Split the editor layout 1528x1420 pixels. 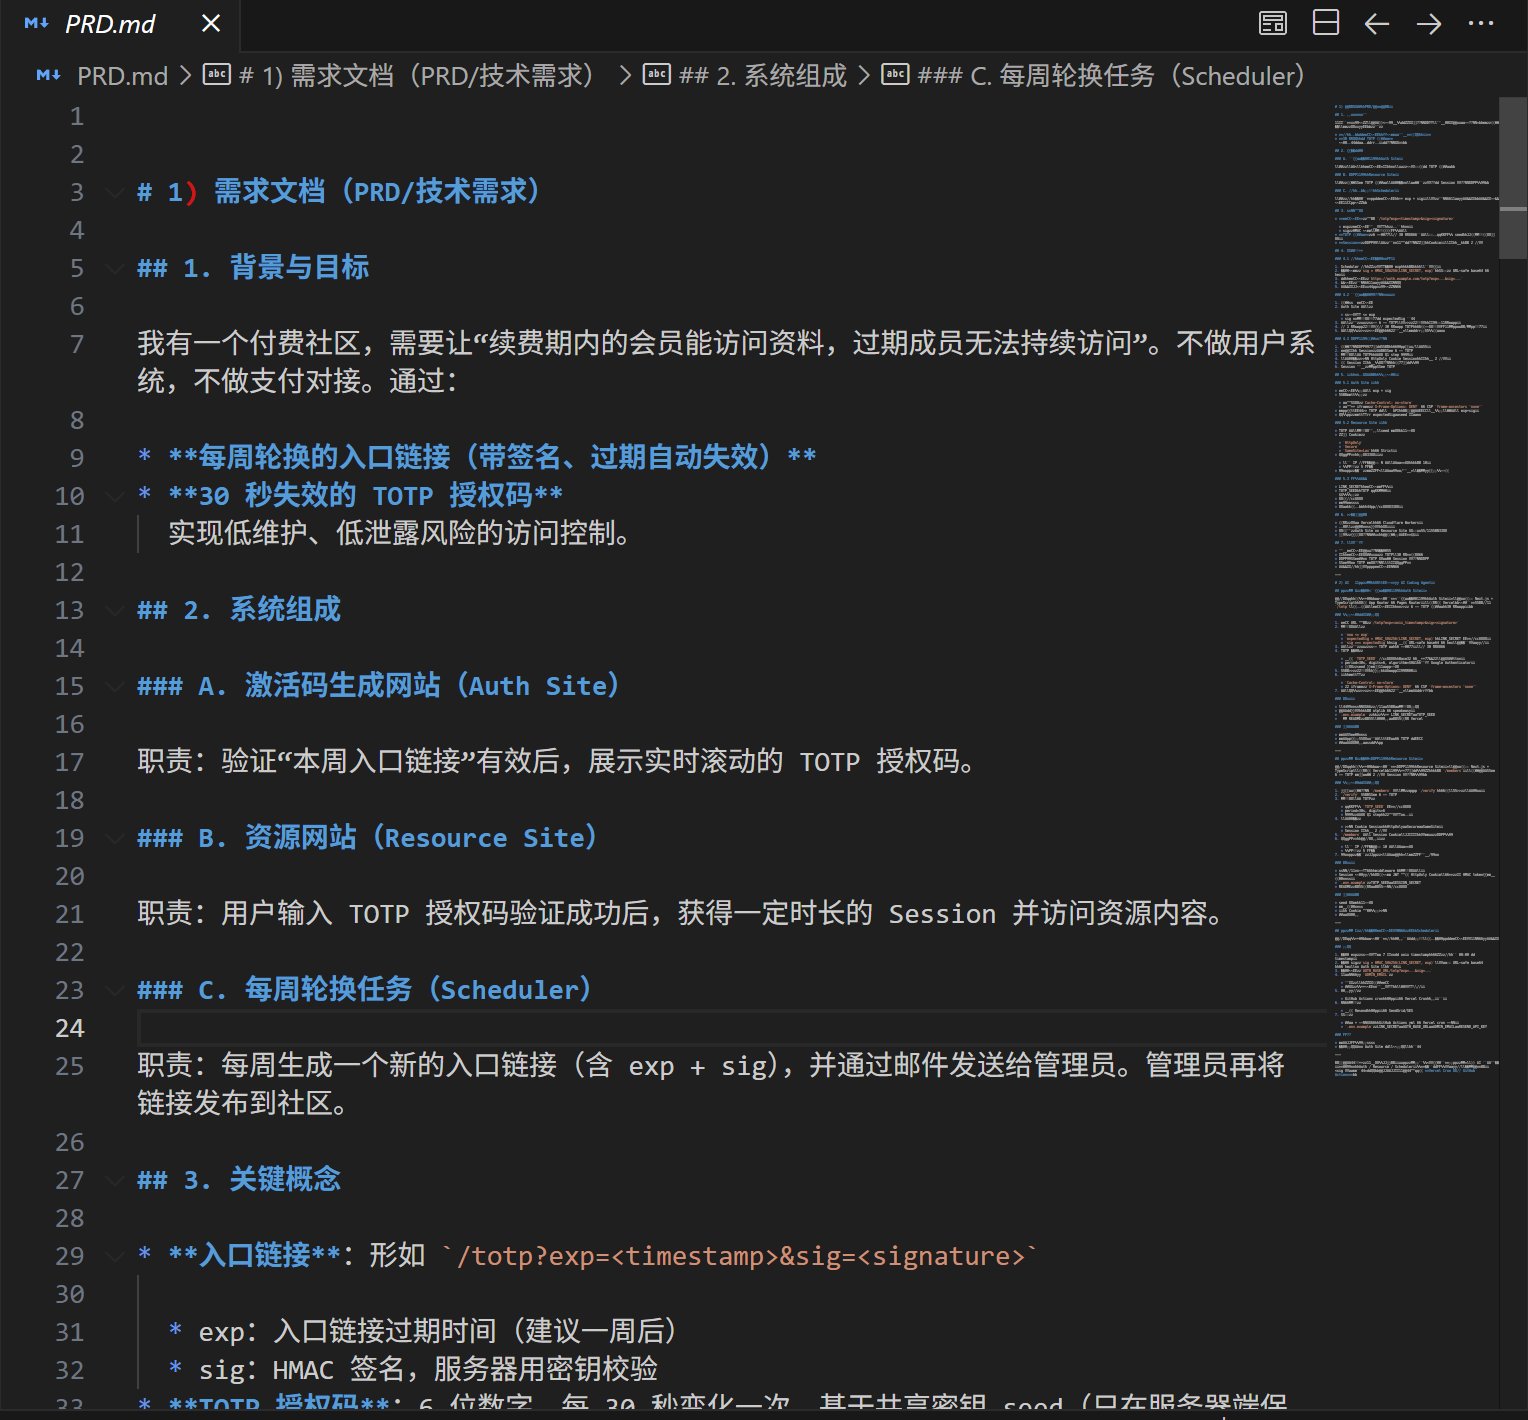1325,23
